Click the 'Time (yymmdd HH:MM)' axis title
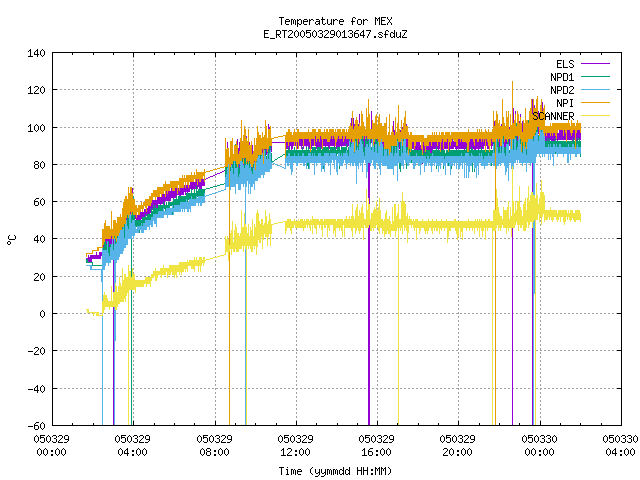 click(335, 471)
